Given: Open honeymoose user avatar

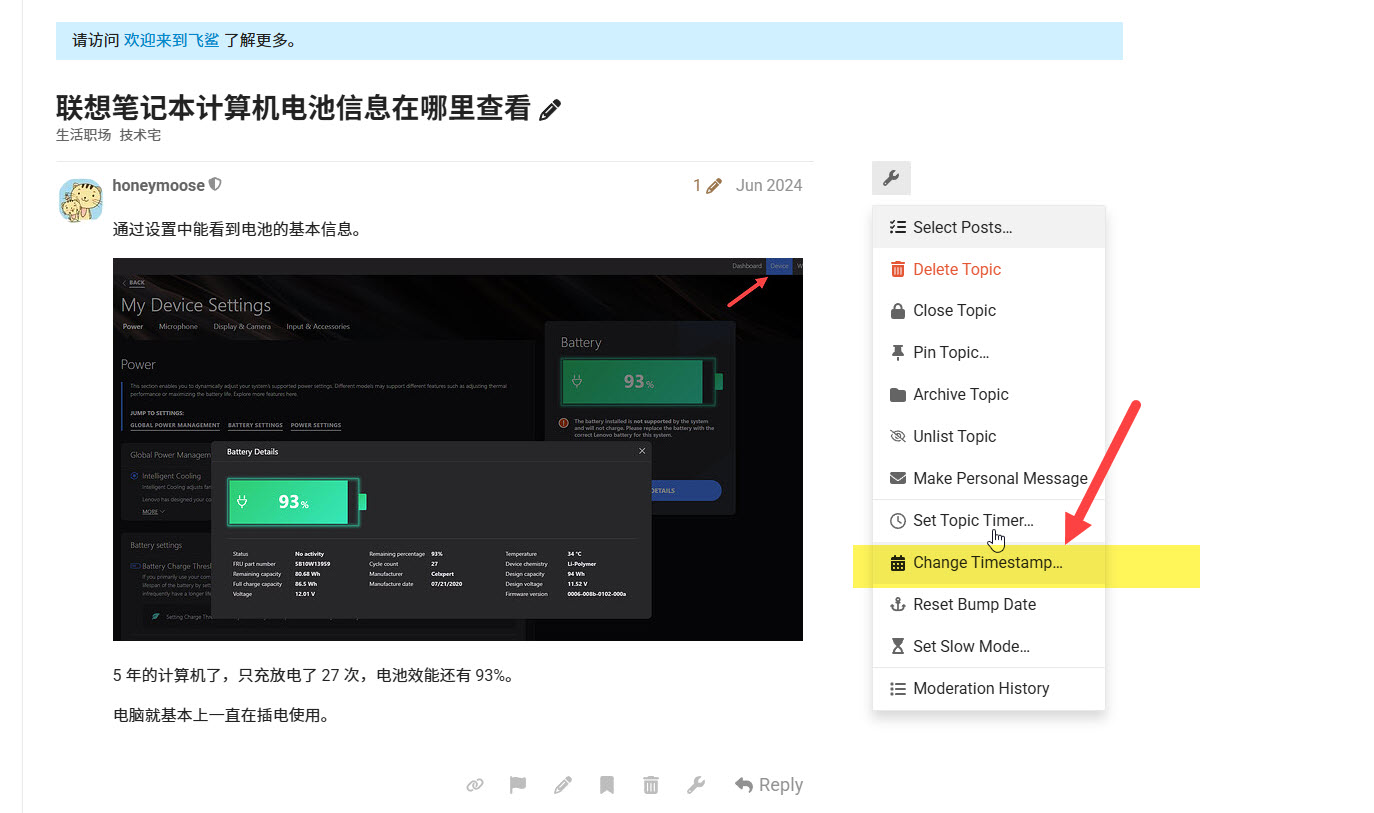Looking at the screenshot, I should (x=80, y=200).
